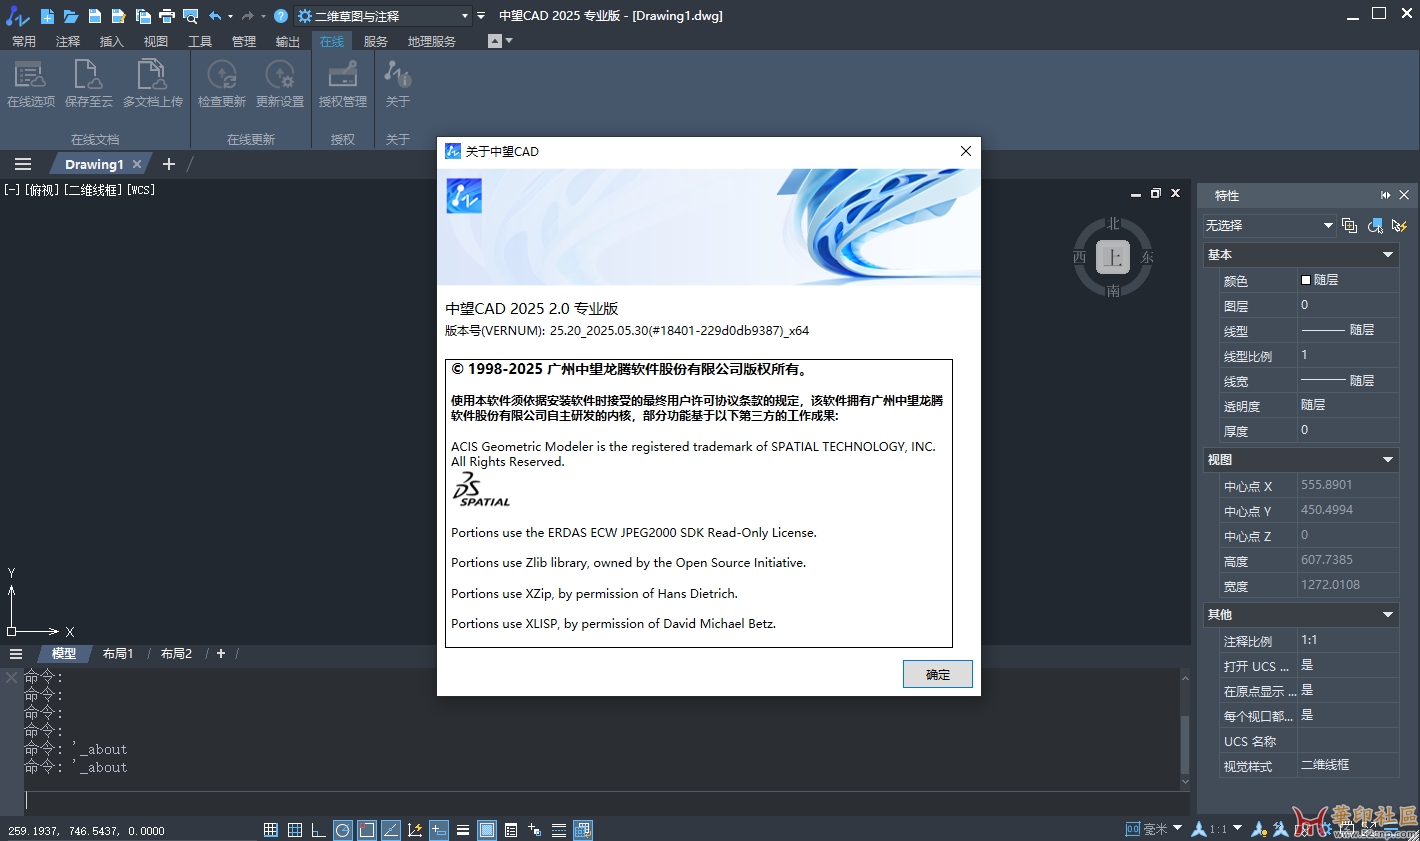The image size is (1420, 841).
Task: Open the 无选择 selection dropdown
Action: tap(1269, 226)
